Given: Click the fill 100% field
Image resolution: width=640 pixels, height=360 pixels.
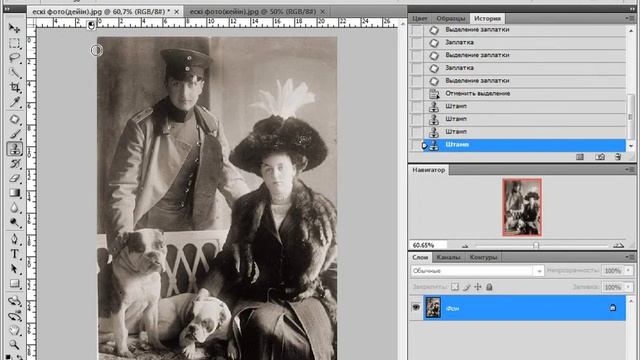Looking at the screenshot, I should (613, 287).
